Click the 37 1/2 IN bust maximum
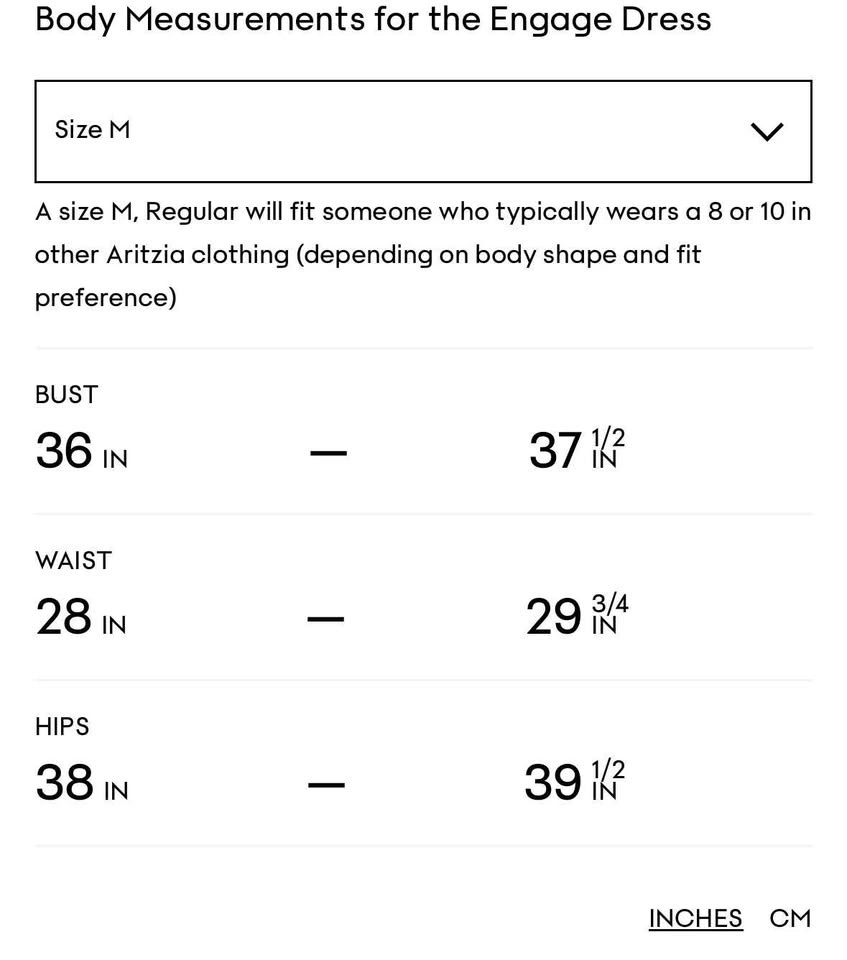The width and height of the screenshot is (847, 960). [576, 451]
